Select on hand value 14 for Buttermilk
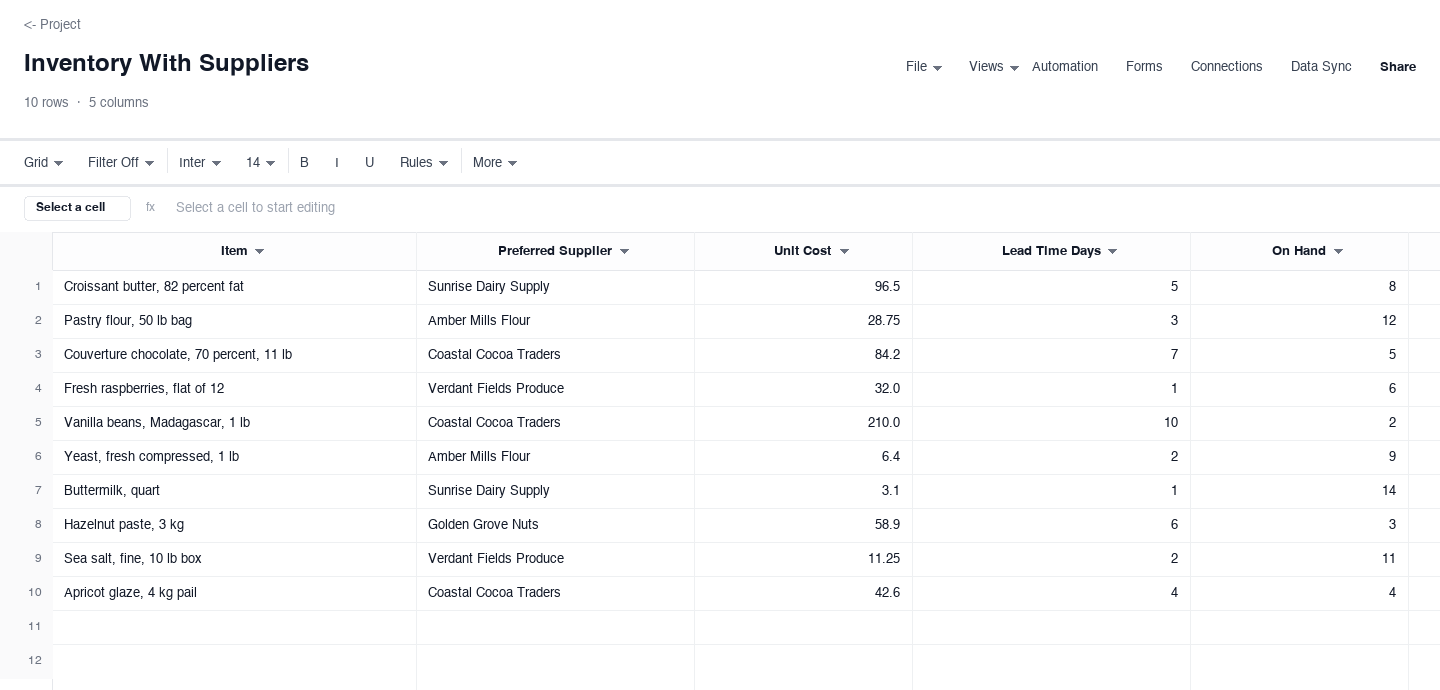1440x690 pixels. 1299,491
